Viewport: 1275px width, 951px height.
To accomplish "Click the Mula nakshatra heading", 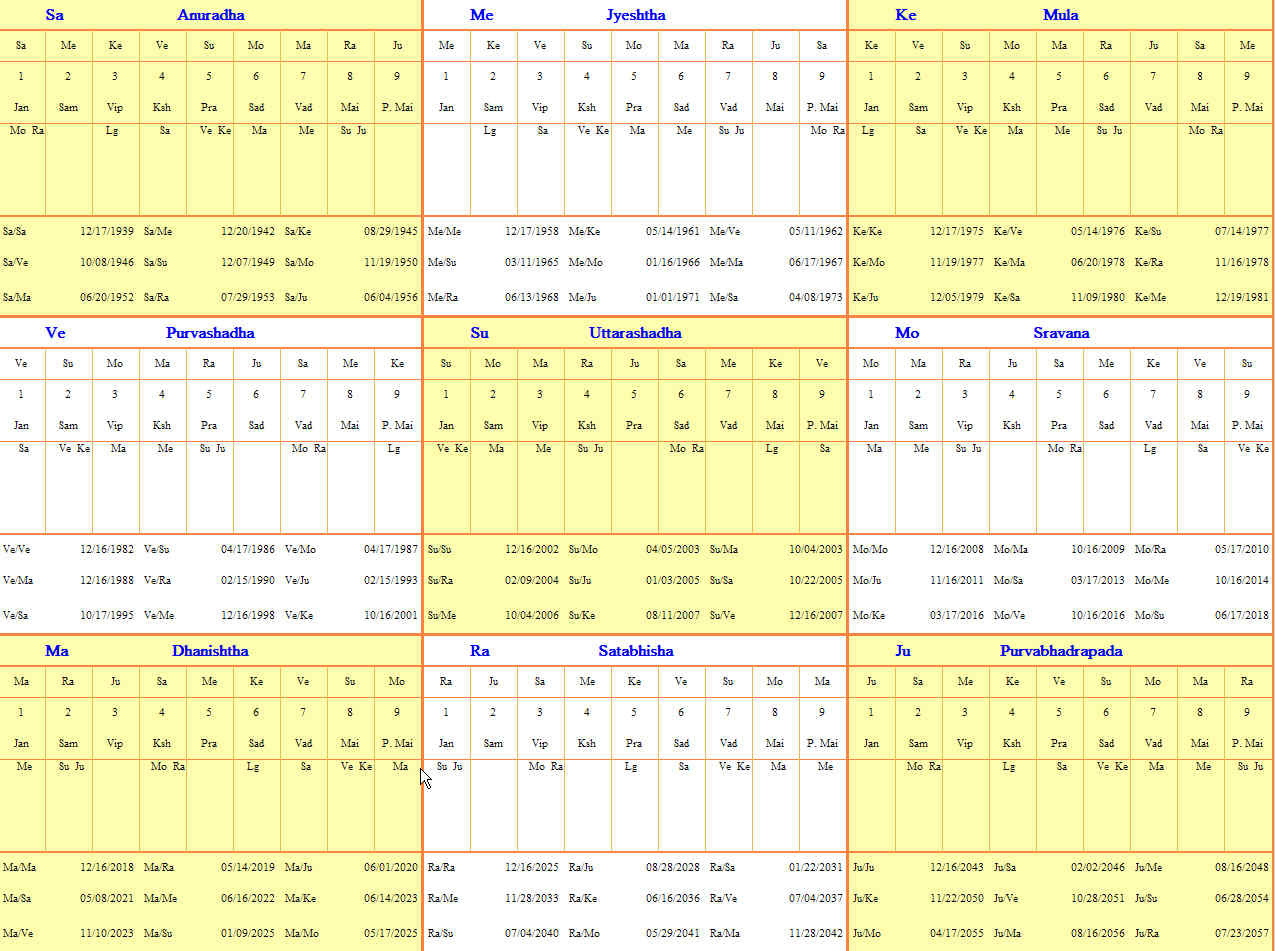I will [1060, 15].
